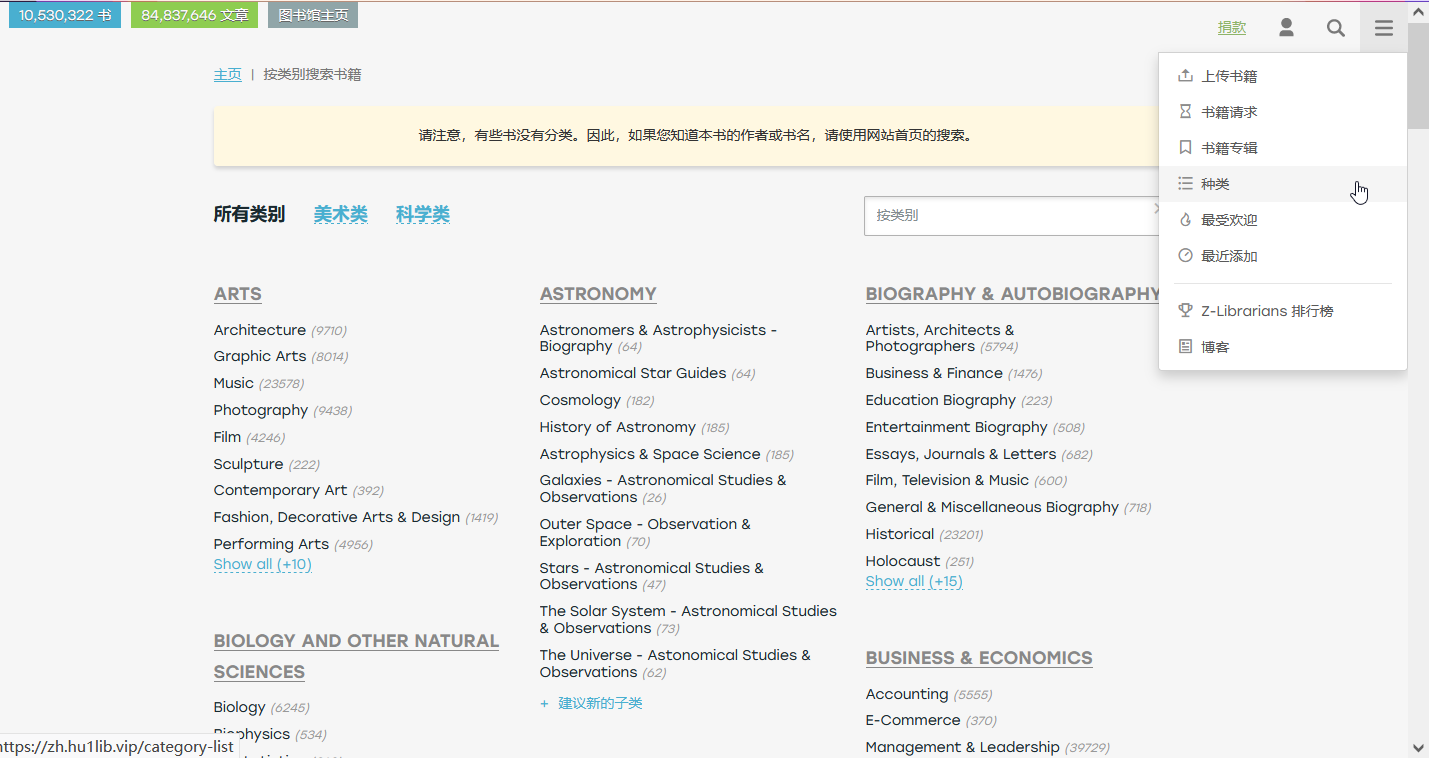Click the hourglass icon for 书籍请求
The image size is (1429, 758).
pos(1185,112)
